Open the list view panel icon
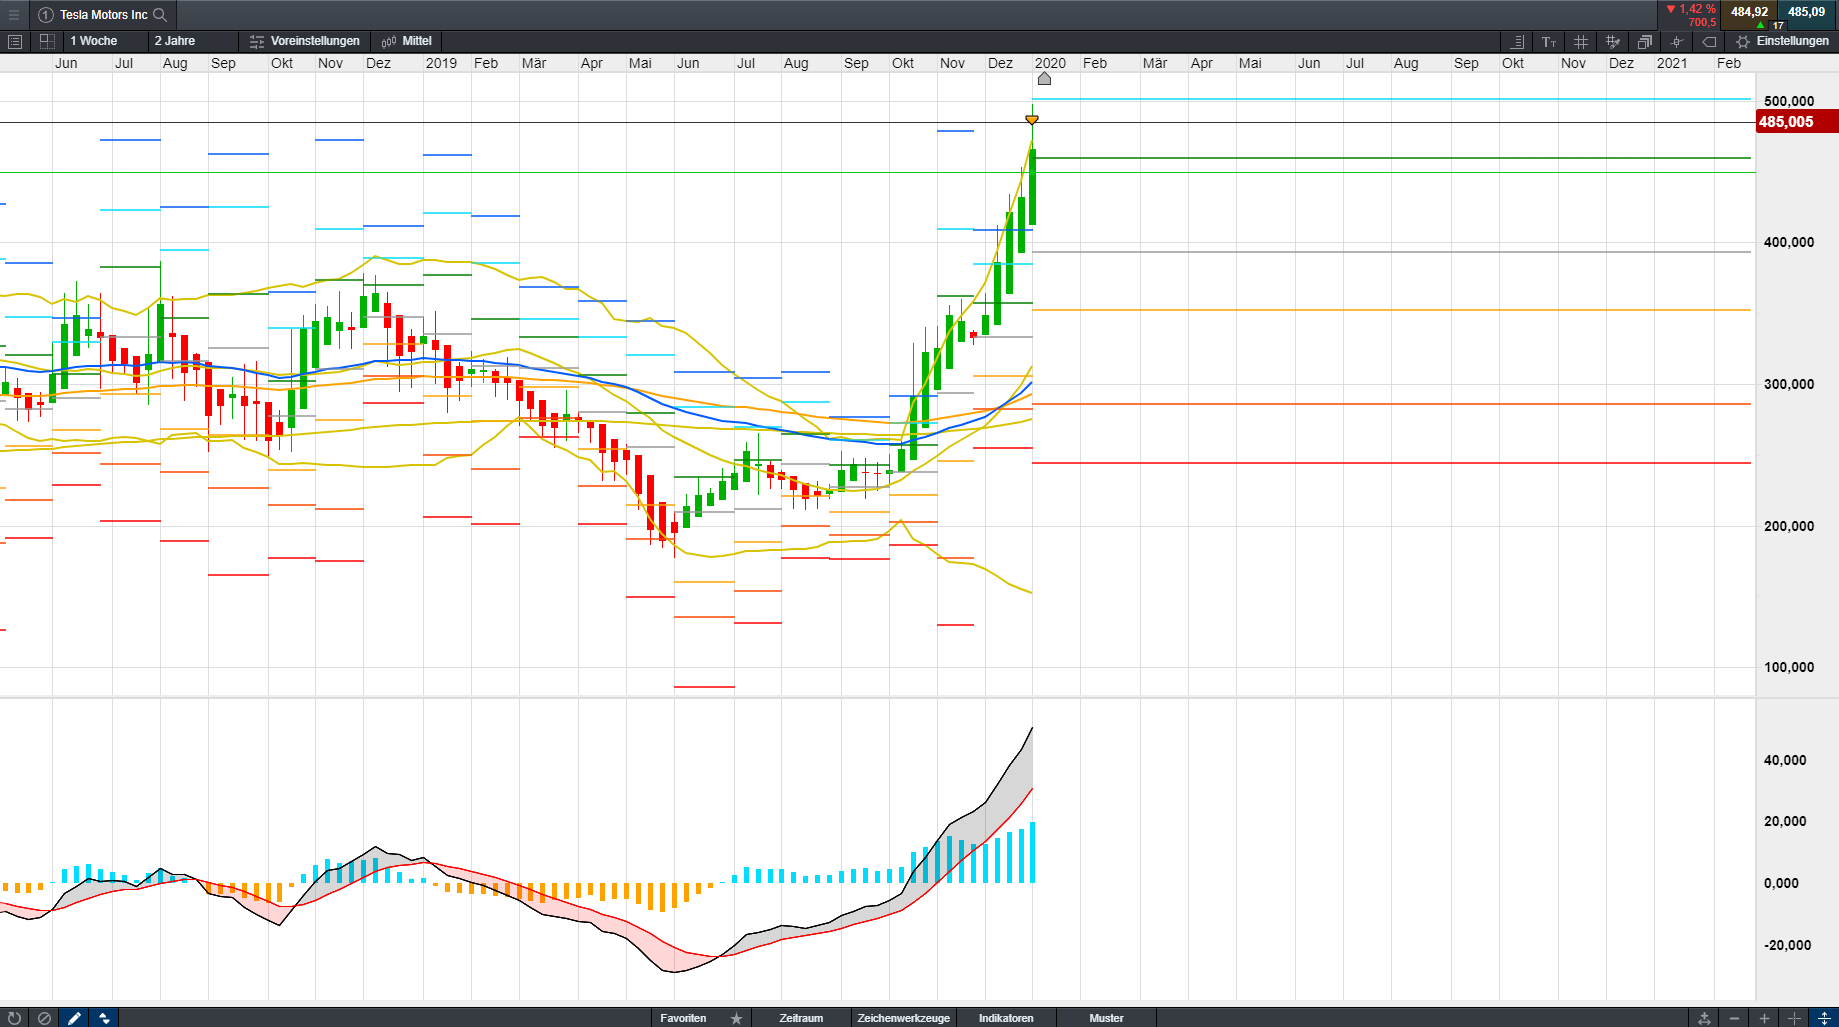 [15, 41]
